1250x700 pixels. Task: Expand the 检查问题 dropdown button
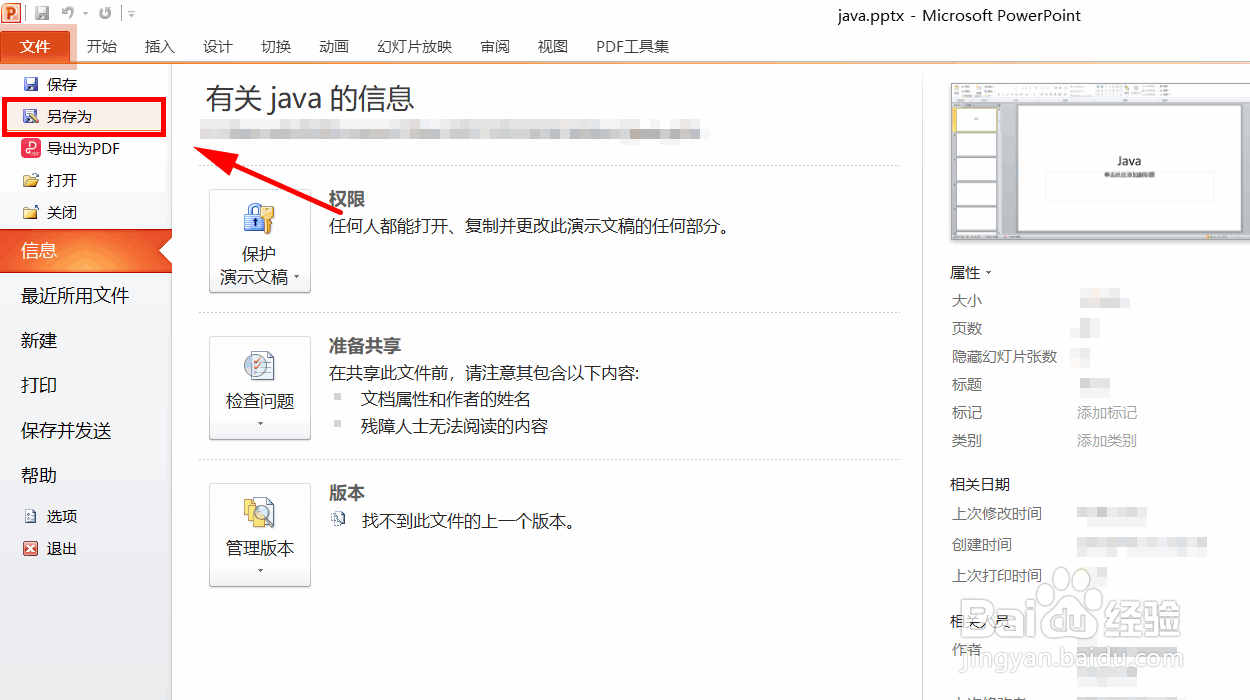[x=260, y=388]
